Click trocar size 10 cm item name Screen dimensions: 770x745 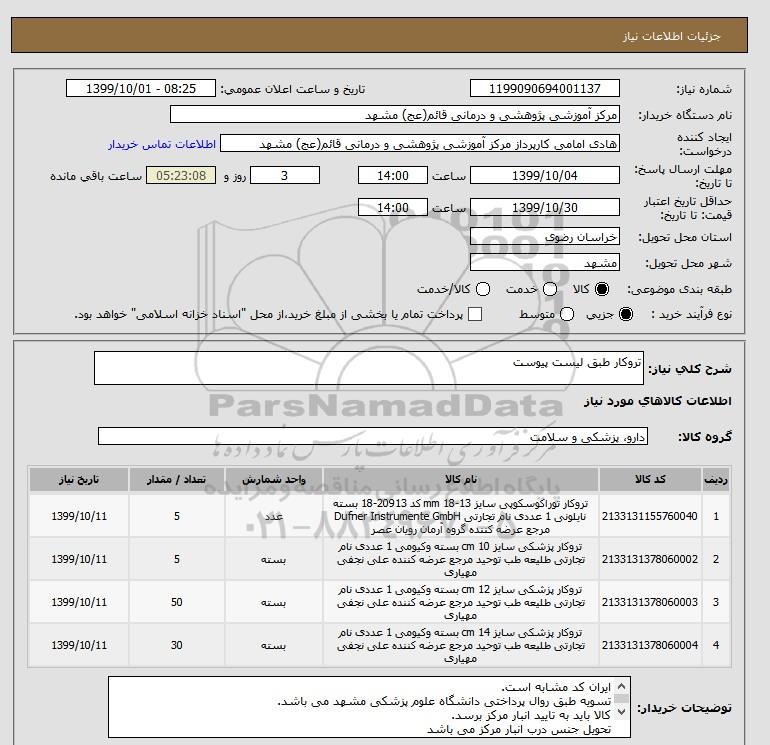pos(461,559)
